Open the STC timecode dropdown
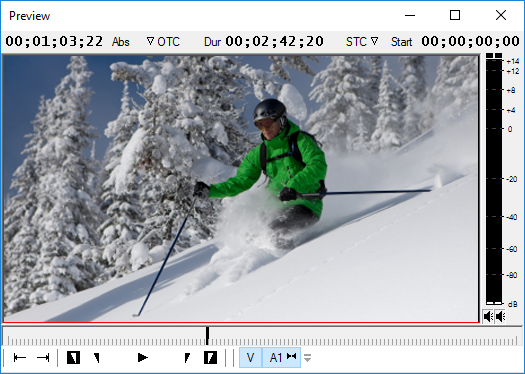This screenshot has height=374, width=525. [x=362, y=42]
